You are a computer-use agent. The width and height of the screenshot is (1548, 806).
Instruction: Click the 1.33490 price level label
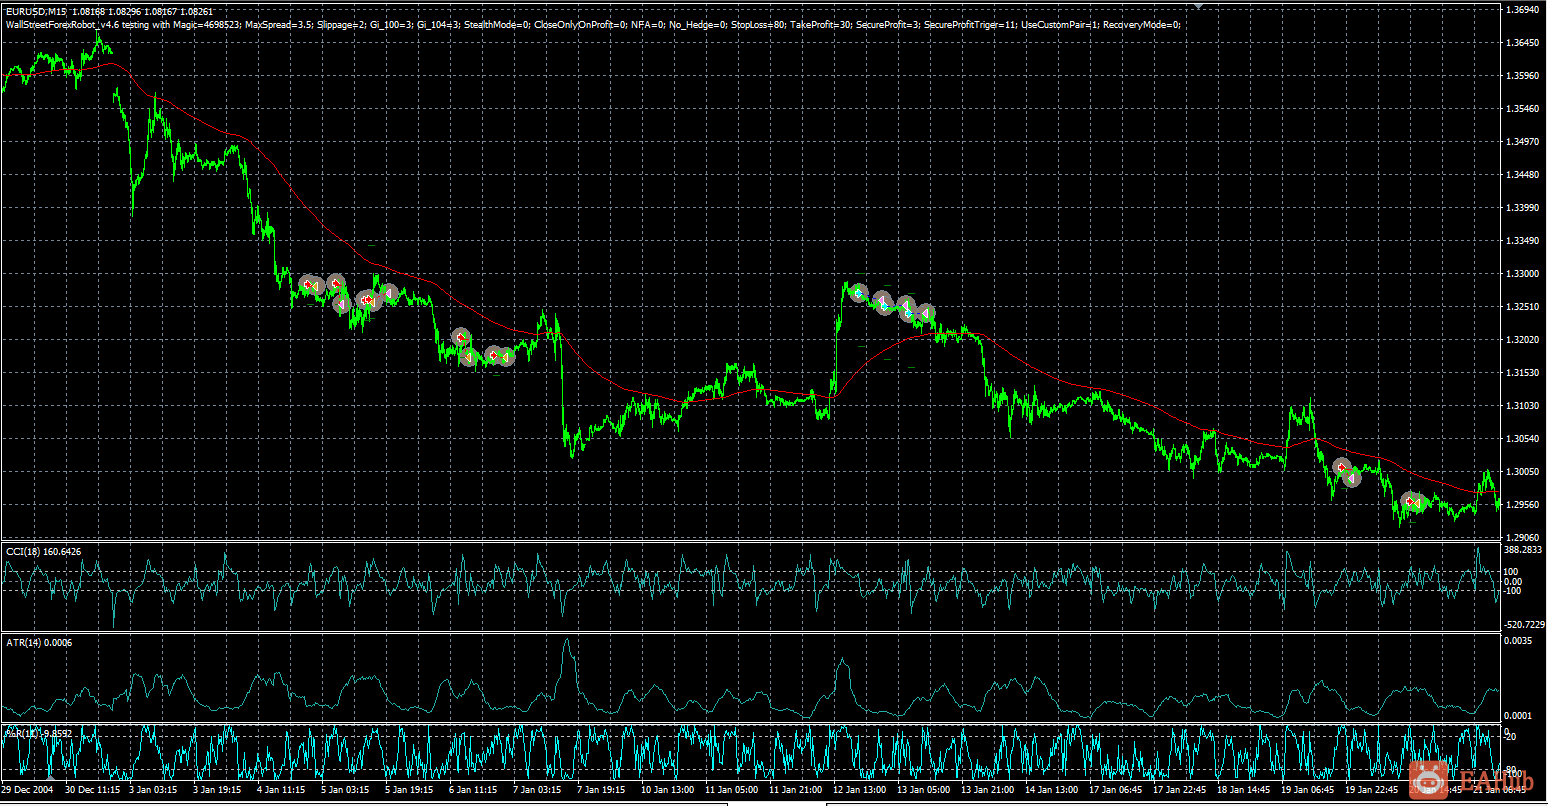tap(1520, 241)
